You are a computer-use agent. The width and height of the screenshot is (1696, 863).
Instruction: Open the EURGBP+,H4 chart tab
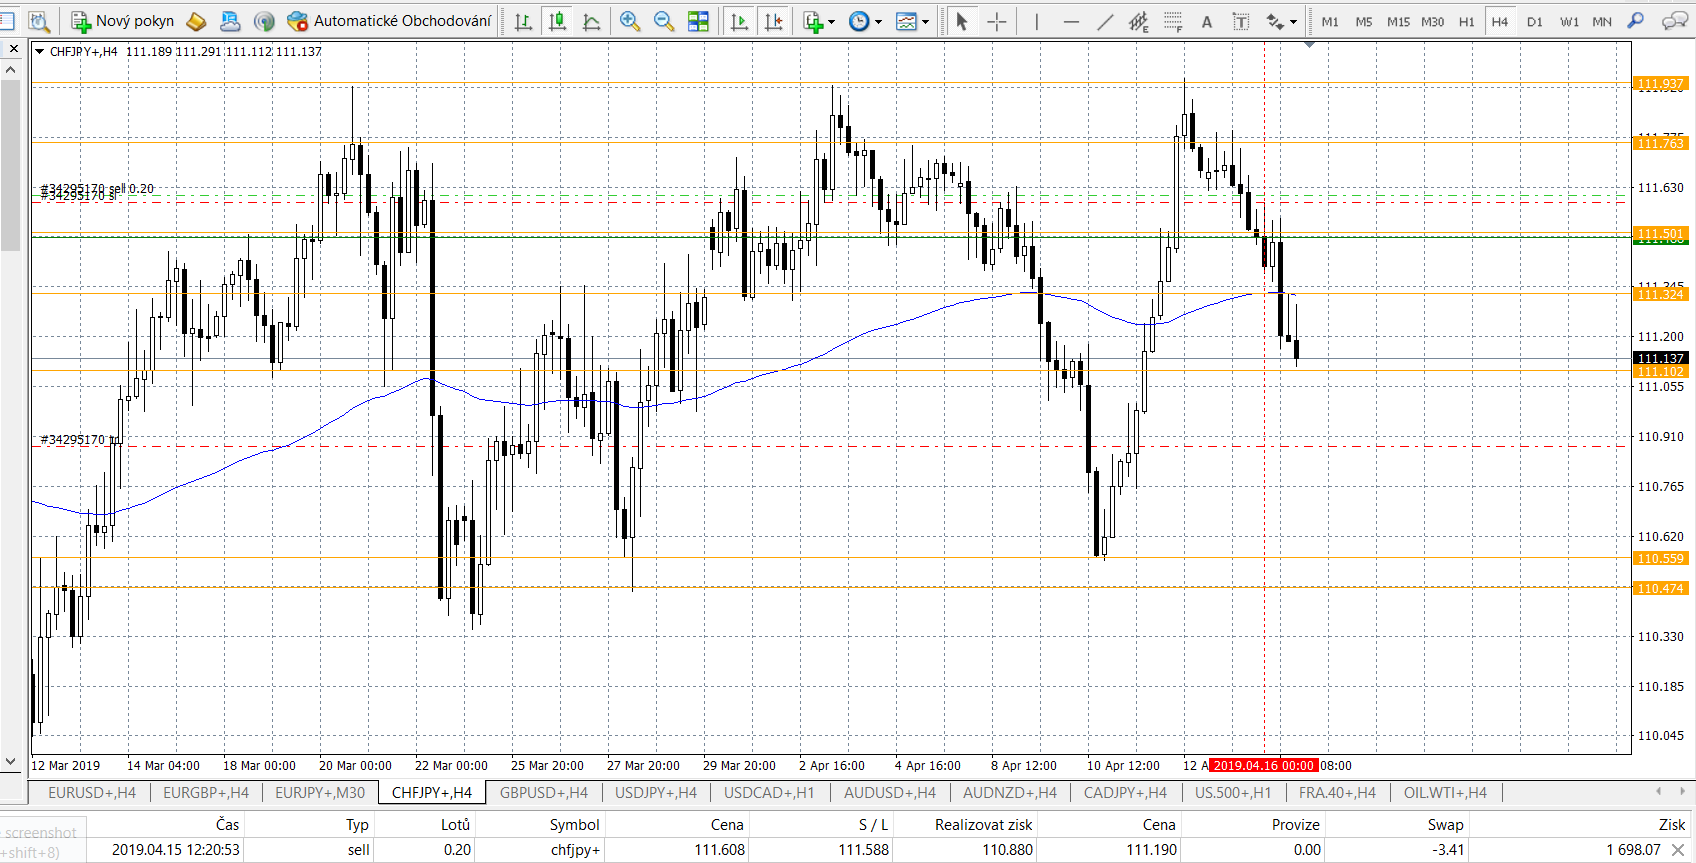click(206, 792)
